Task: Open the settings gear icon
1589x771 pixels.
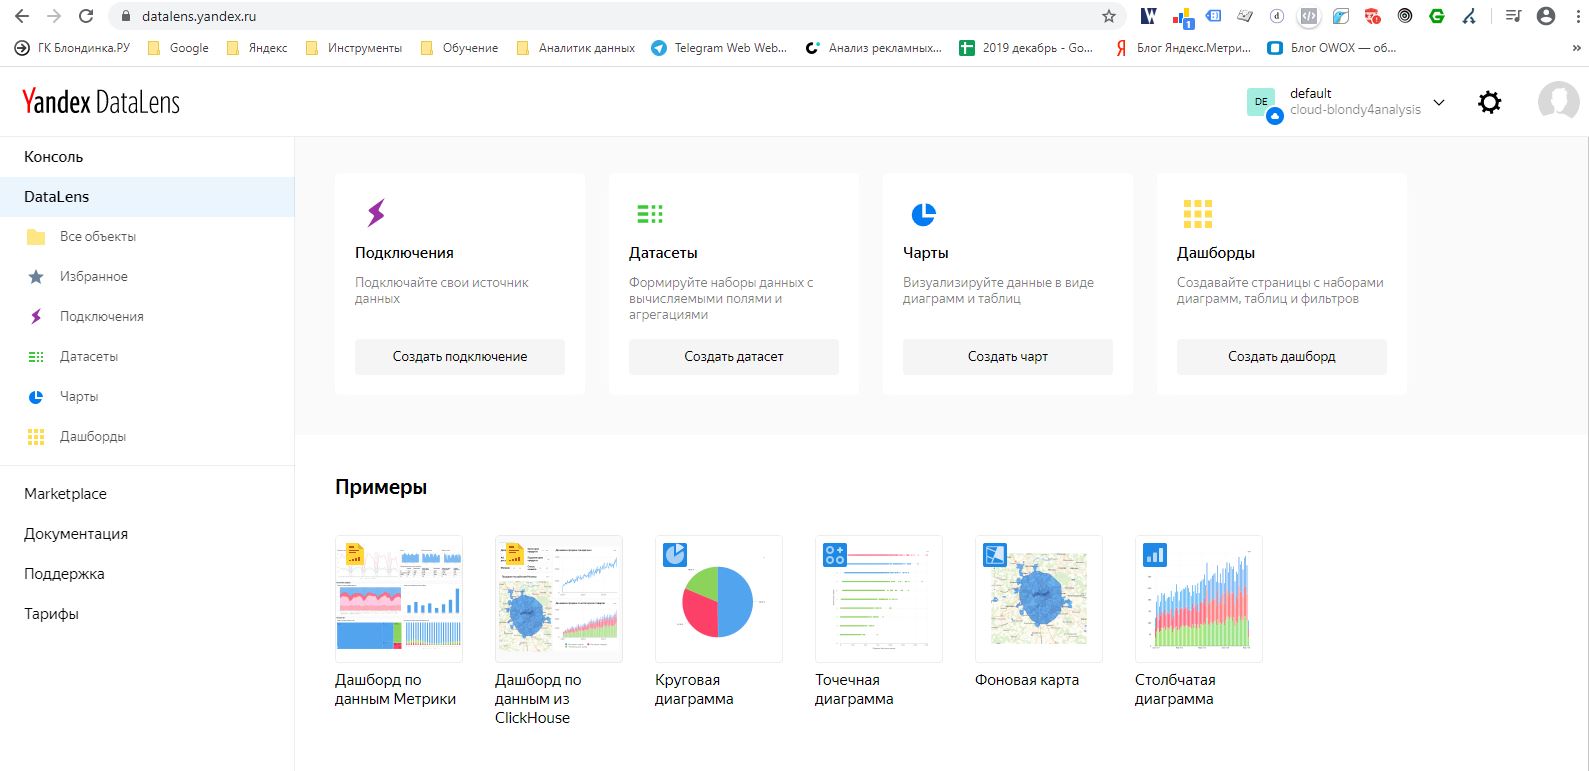Action: point(1490,102)
